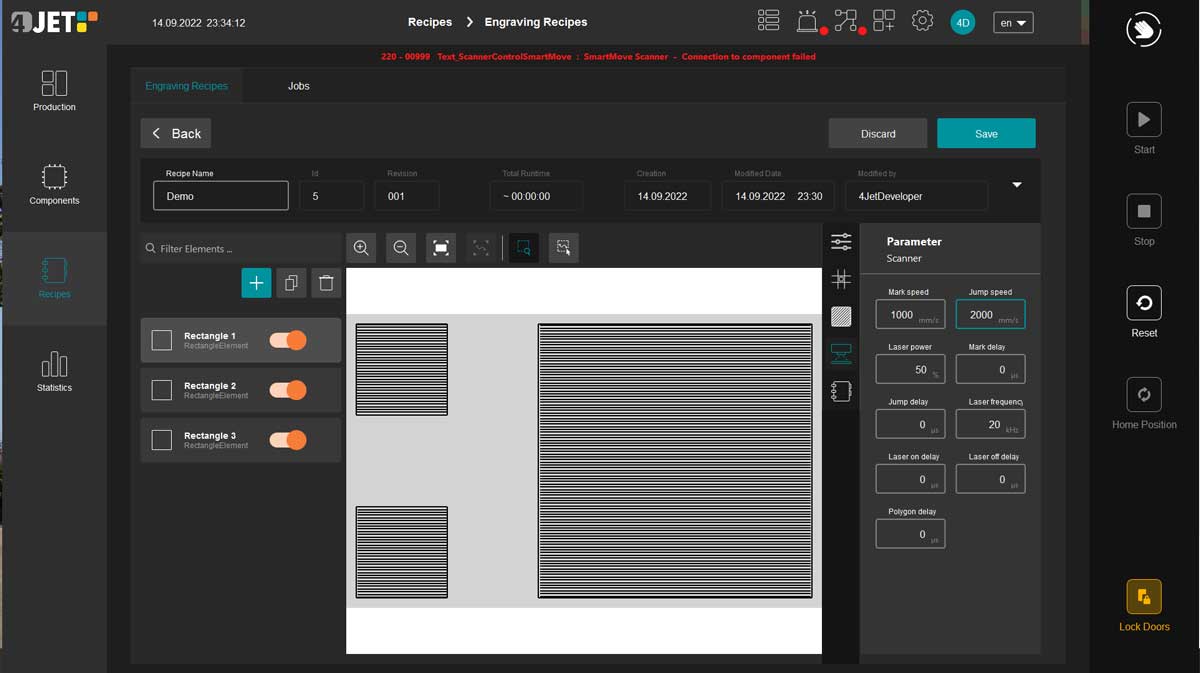Click the zoom in magnifier icon
Image resolution: width=1200 pixels, height=673 pixels.
(361, 248)
